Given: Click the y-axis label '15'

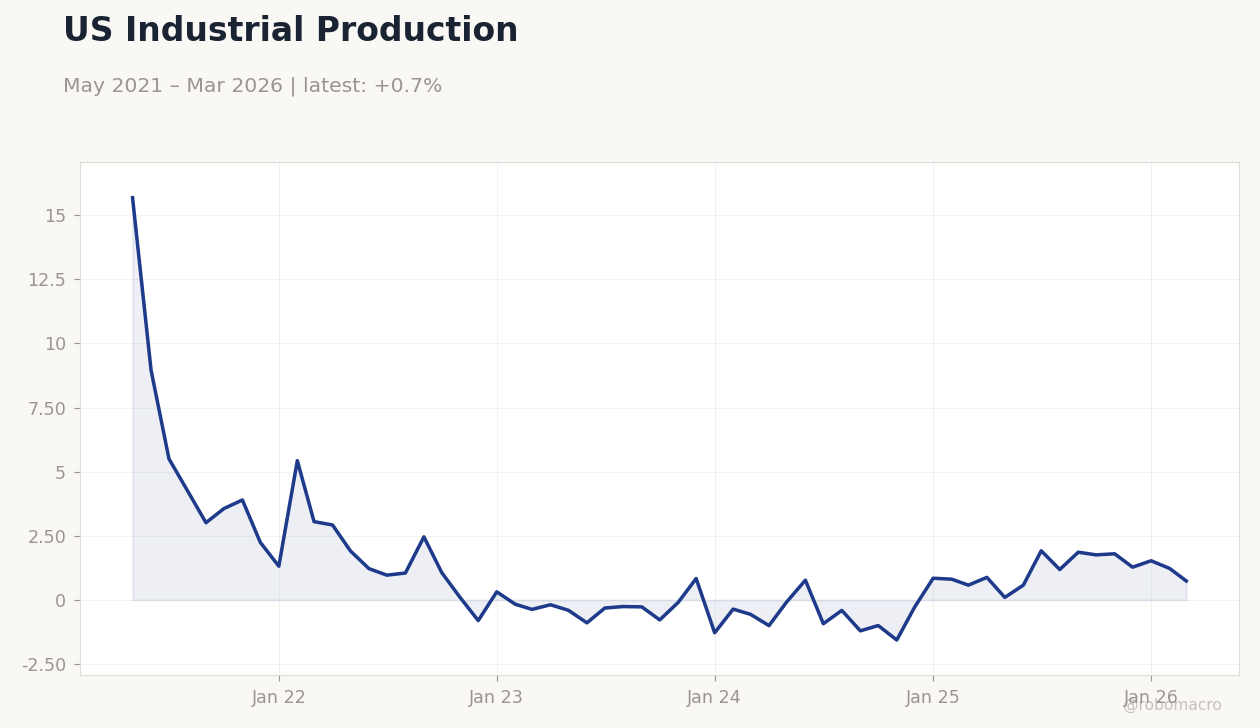Looking at the screenshot, I should (55, 216).
